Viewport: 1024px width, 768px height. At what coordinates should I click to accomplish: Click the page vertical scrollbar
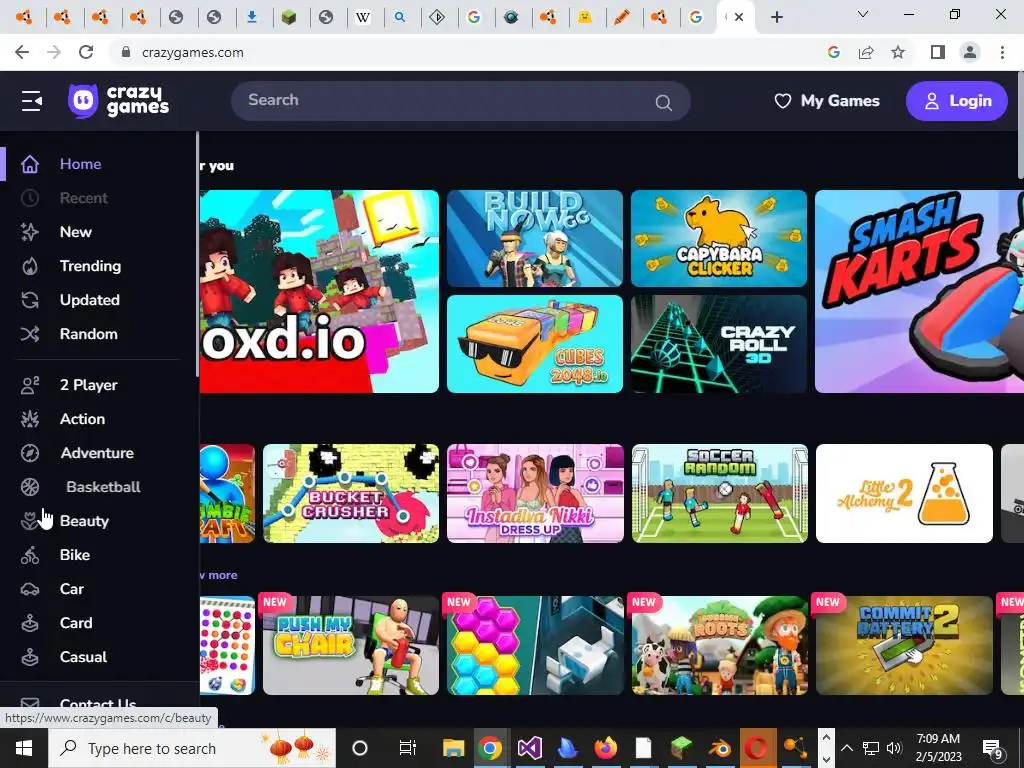click(x=1021, y=127)
